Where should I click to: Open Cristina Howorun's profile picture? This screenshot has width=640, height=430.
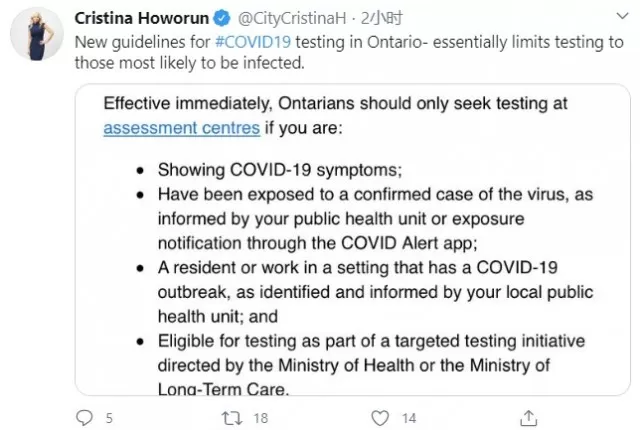tap(37, 34)
